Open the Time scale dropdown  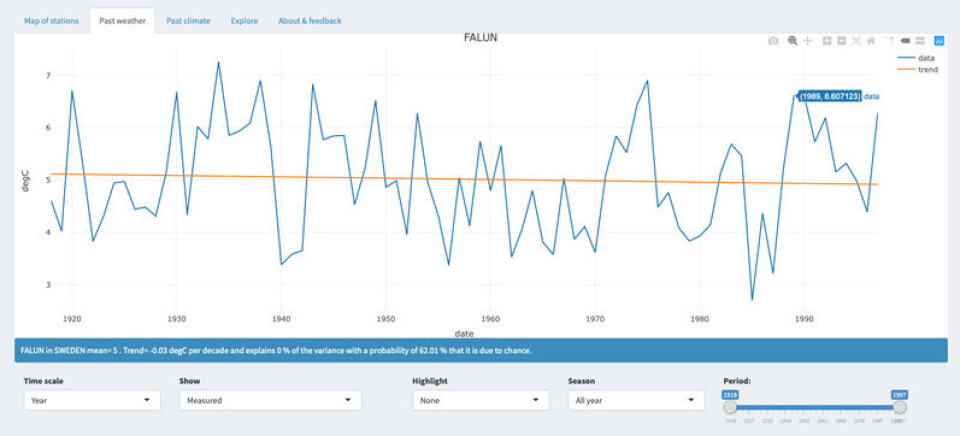pyautogui.click(x=92, y=400)
